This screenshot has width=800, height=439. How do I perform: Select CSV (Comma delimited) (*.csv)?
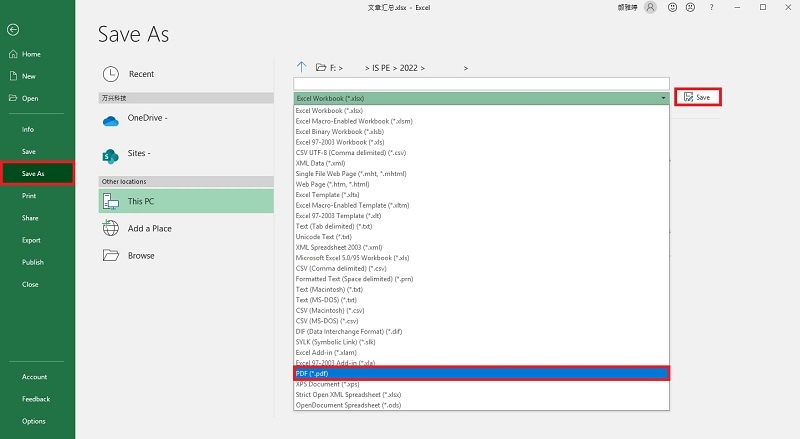[481, 269]
